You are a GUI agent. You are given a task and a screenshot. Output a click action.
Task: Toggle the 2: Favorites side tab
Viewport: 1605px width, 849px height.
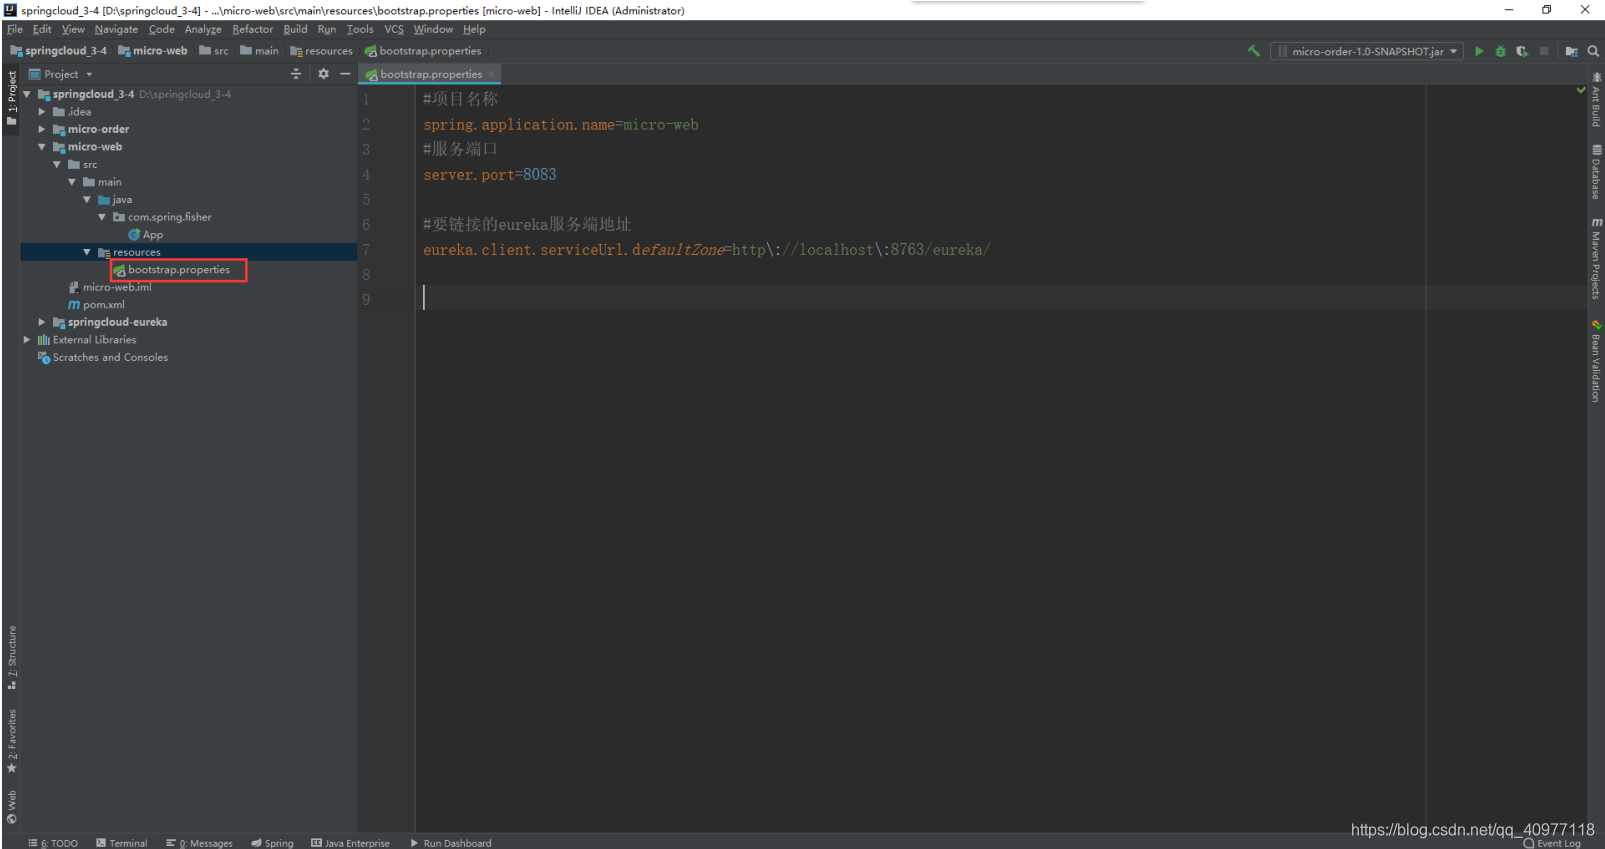(12, 741)
